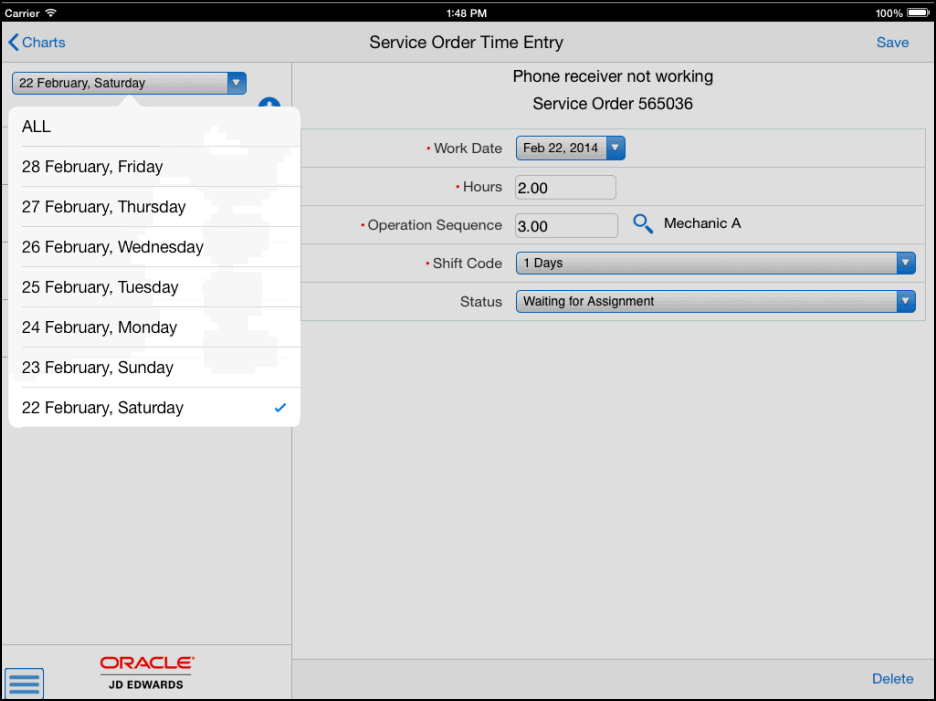Delete this time entry
The height and width of the screenshot is (701, 936).
point(892,679)
